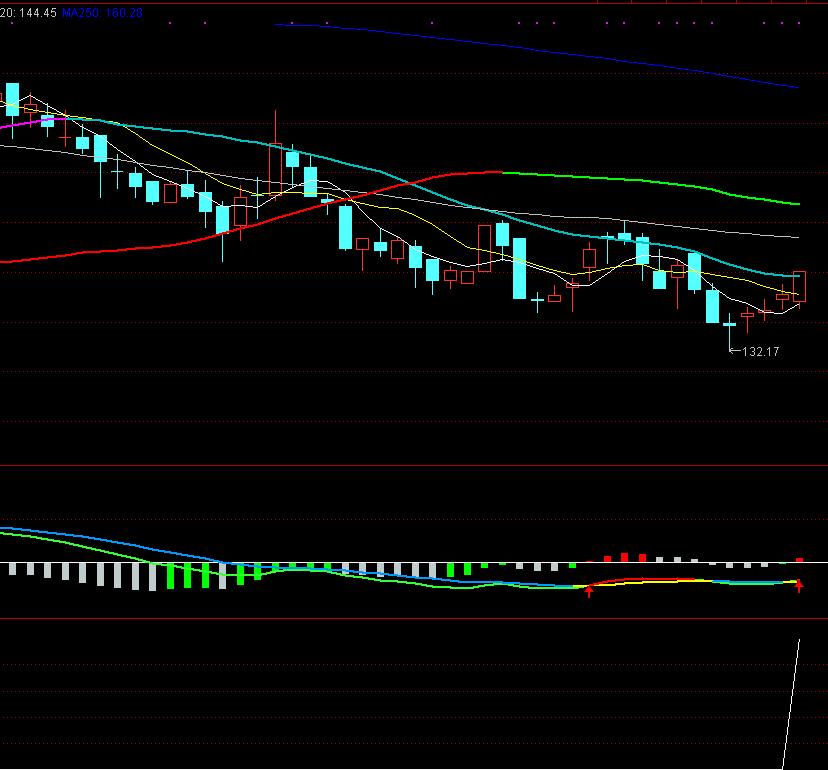Click the first red golden-cross arrow on MACD
828x770 pixels.
589,591
